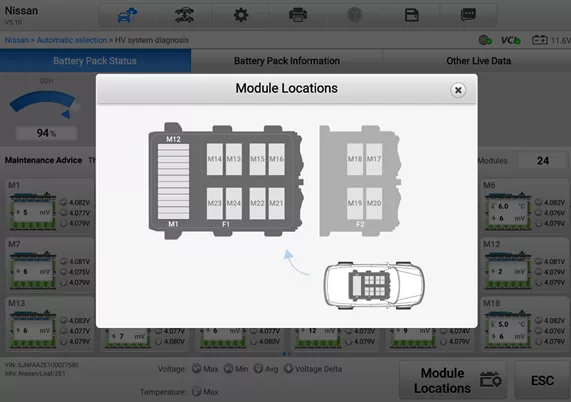Screen dimensions: 571x402
Task: Click module M15 in battery diagram
Action: (x=257, y=159)
